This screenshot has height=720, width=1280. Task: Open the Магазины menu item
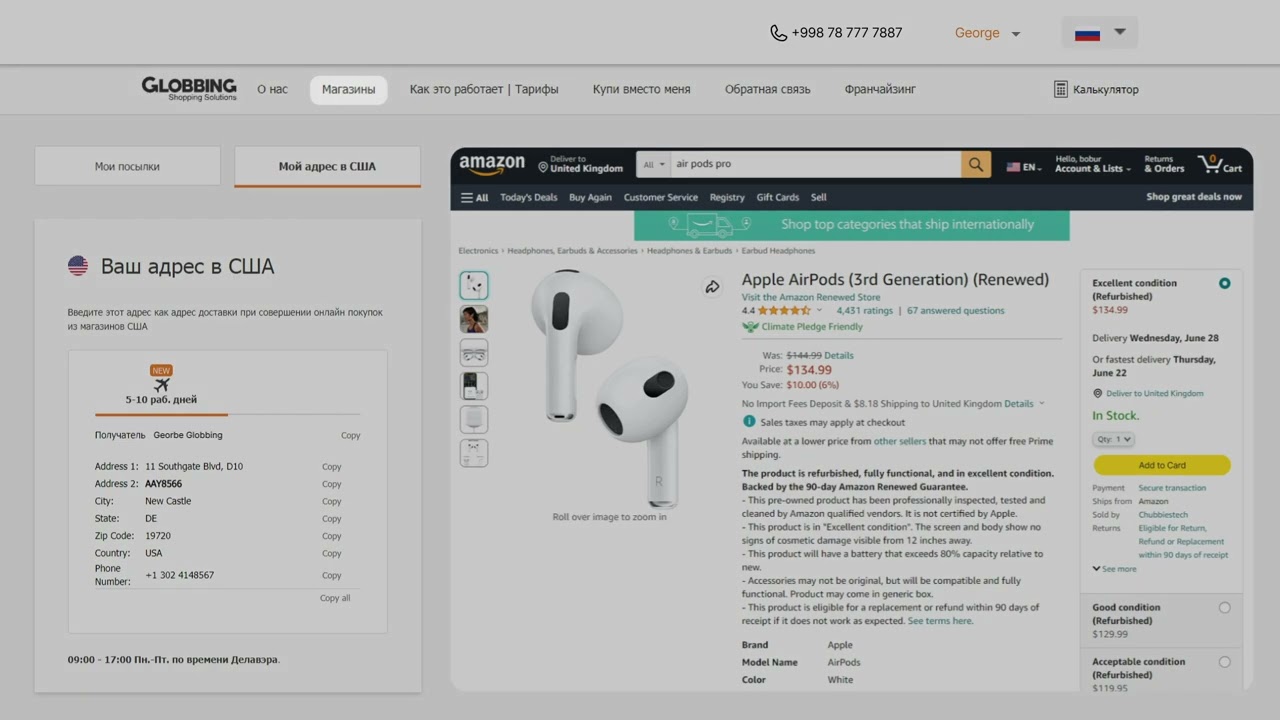[x=348, y=89]
